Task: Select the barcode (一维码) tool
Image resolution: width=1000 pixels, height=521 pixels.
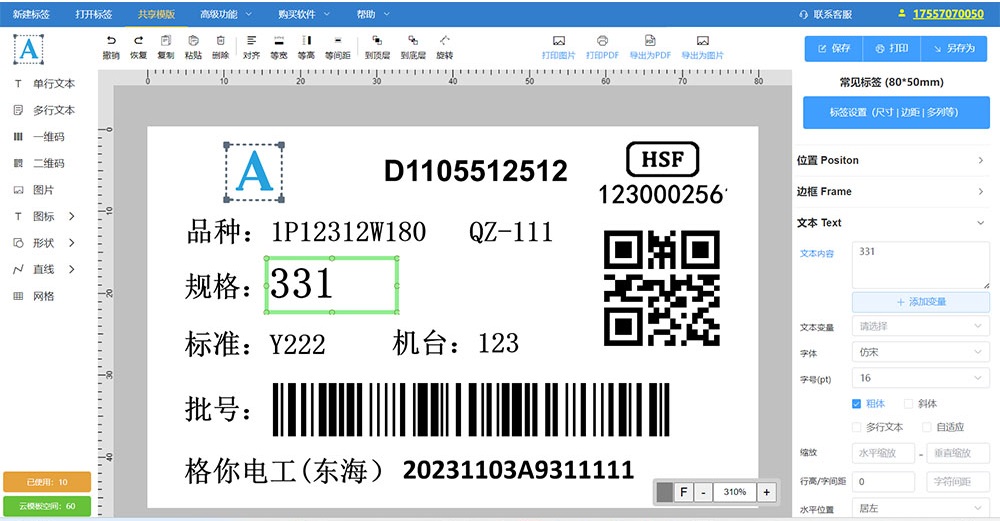Action: (40, 137)
